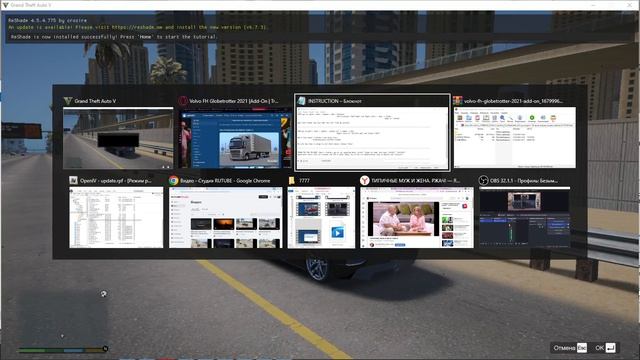Click the 'OBS 32.1.1 - Профиль' title text

click(524, 181)
